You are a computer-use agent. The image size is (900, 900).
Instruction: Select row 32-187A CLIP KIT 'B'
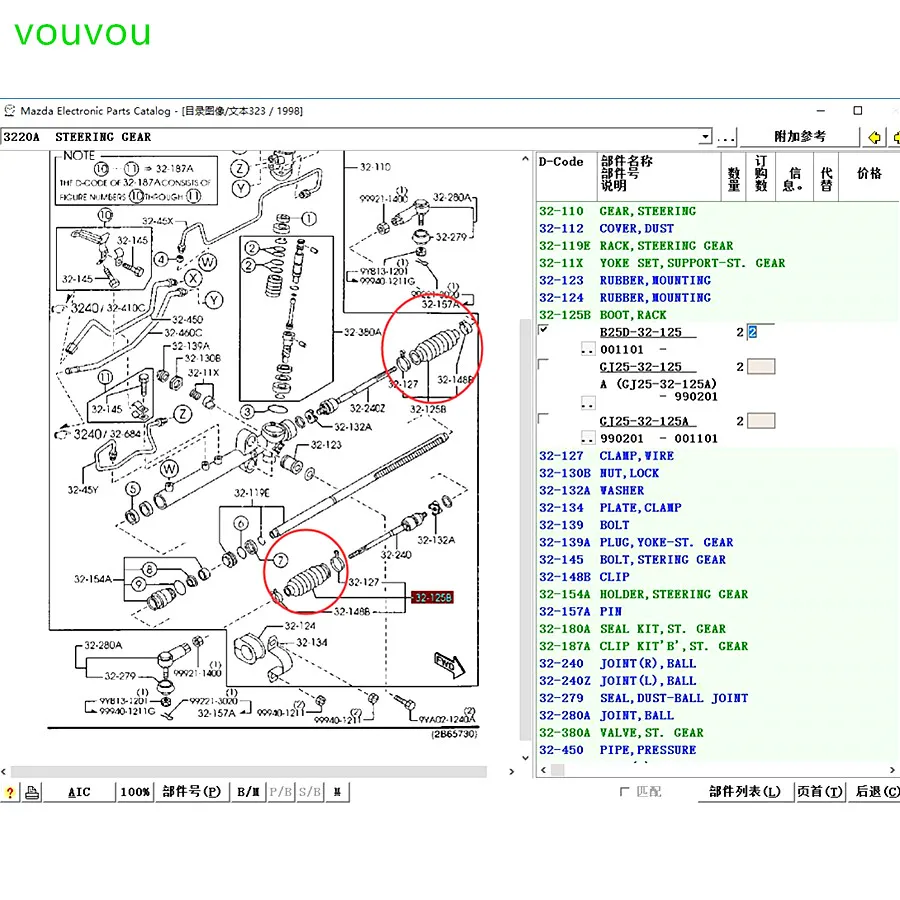click(717, 646)
